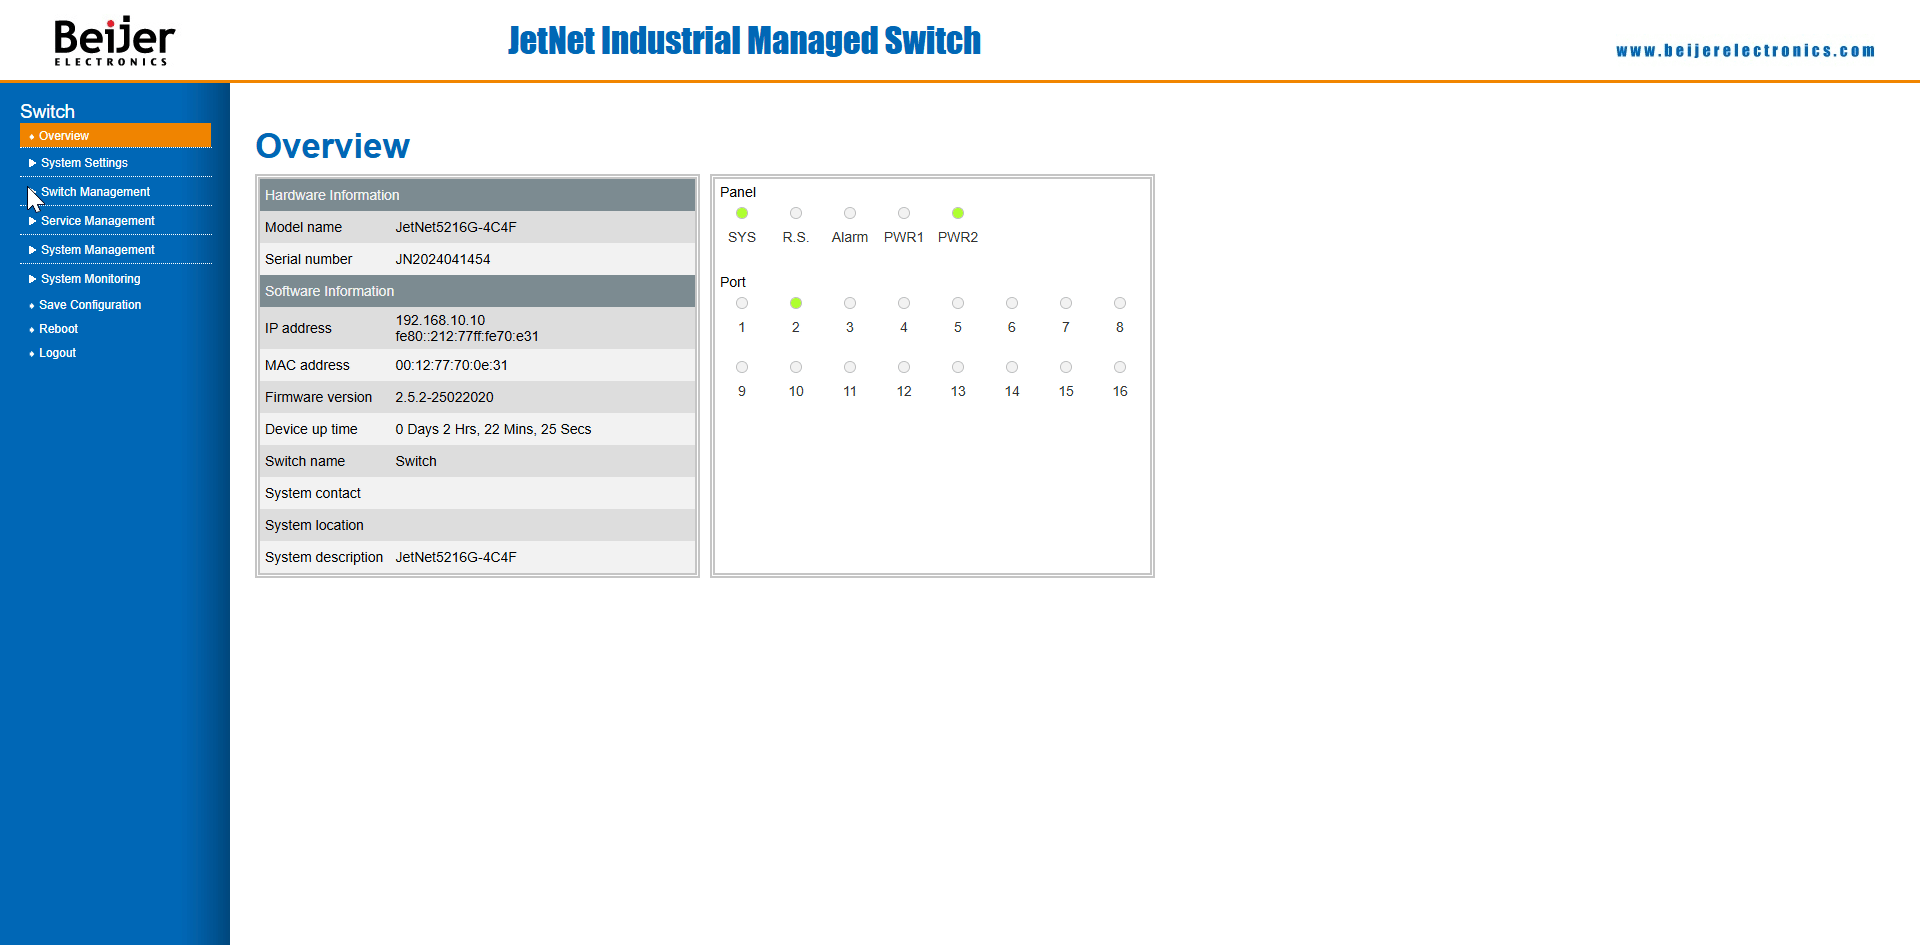Viewport: 1920px width, 945px height.
Task: Click the Firmware version label
Action: [318, 397]
